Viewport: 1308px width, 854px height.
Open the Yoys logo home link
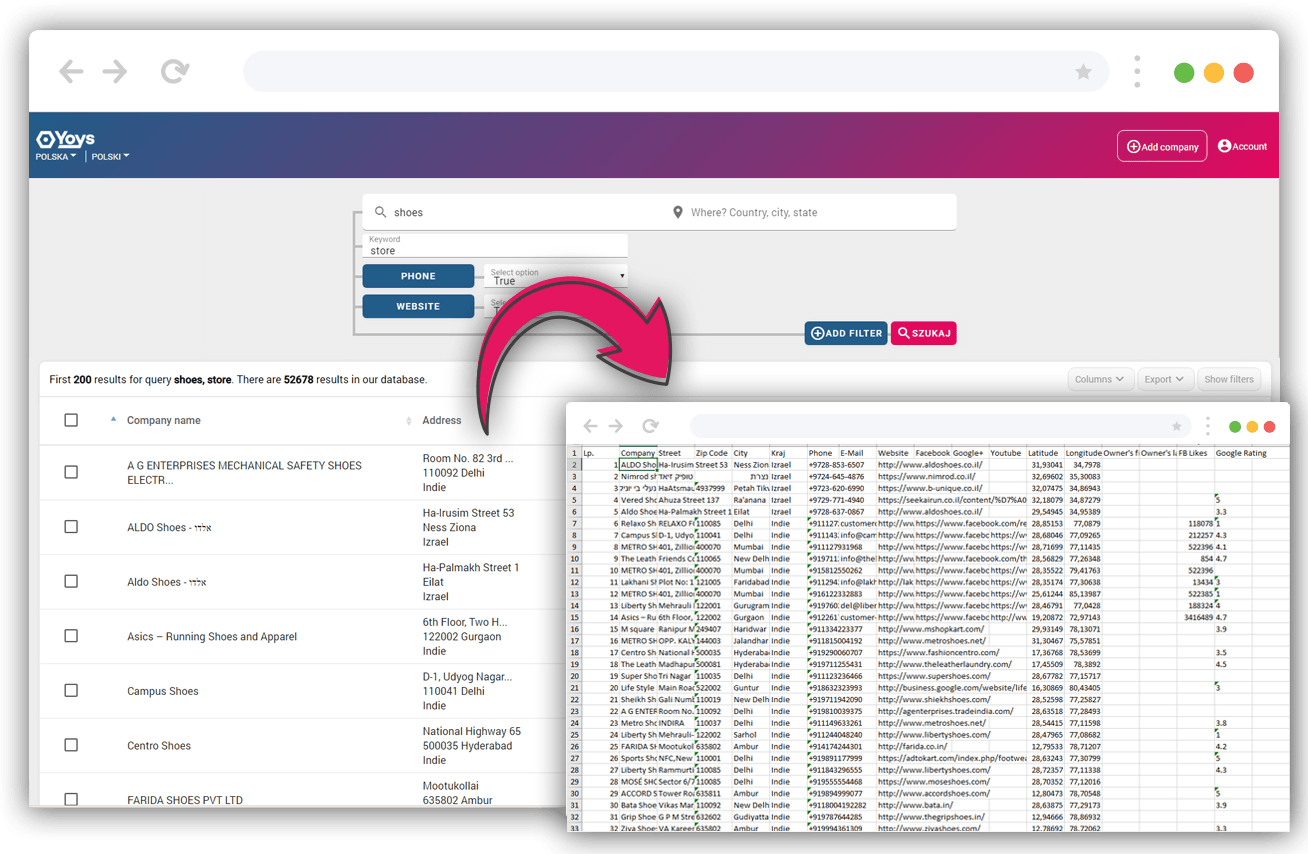pos(66,140)
